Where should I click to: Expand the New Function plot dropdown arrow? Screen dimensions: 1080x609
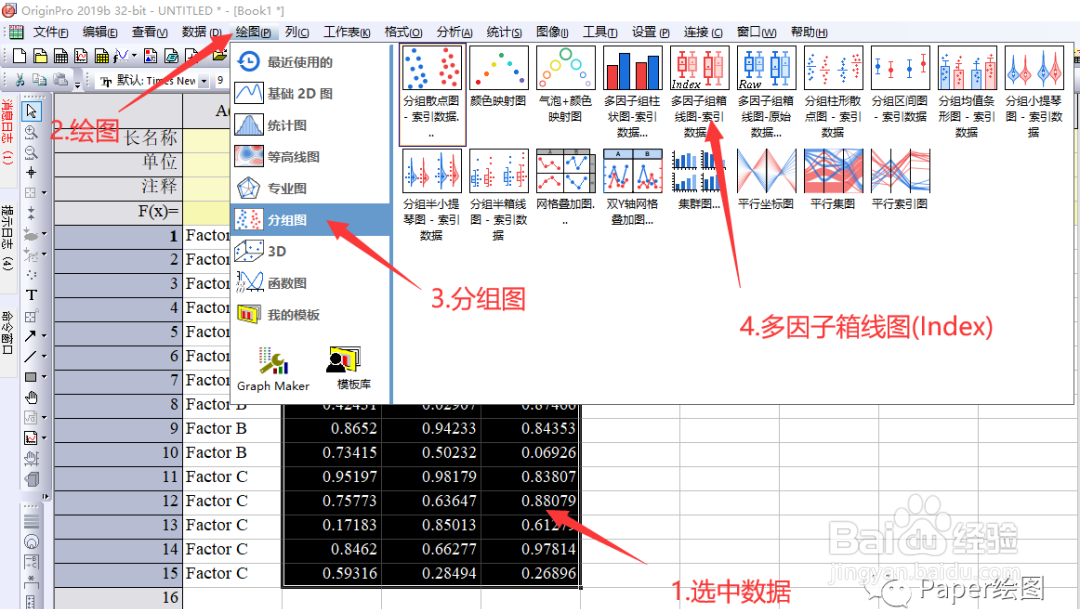(x=134, y=56)
